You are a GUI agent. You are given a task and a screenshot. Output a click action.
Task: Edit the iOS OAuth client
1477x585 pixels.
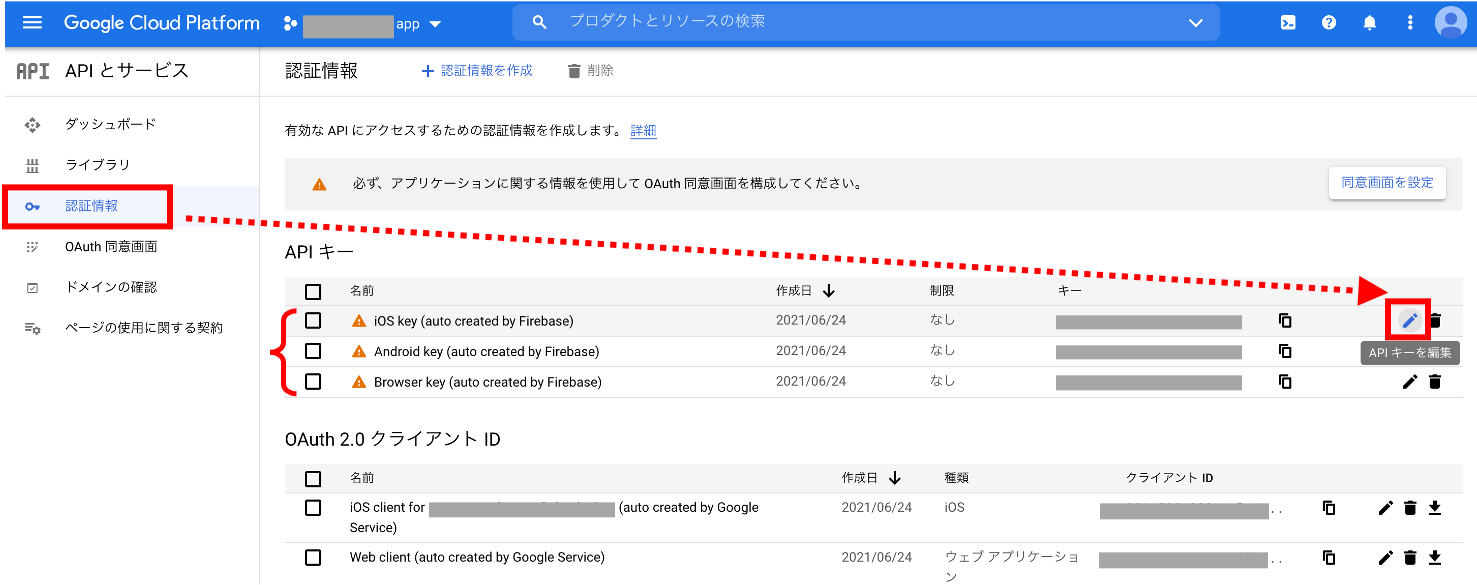tap(1386, 508)
